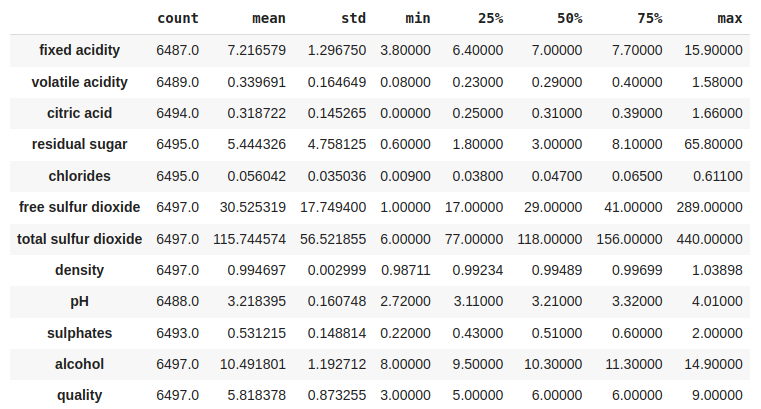Viewport: 761px width, 409px height.
Task: Click the mean column header
Action: [268, 18]
